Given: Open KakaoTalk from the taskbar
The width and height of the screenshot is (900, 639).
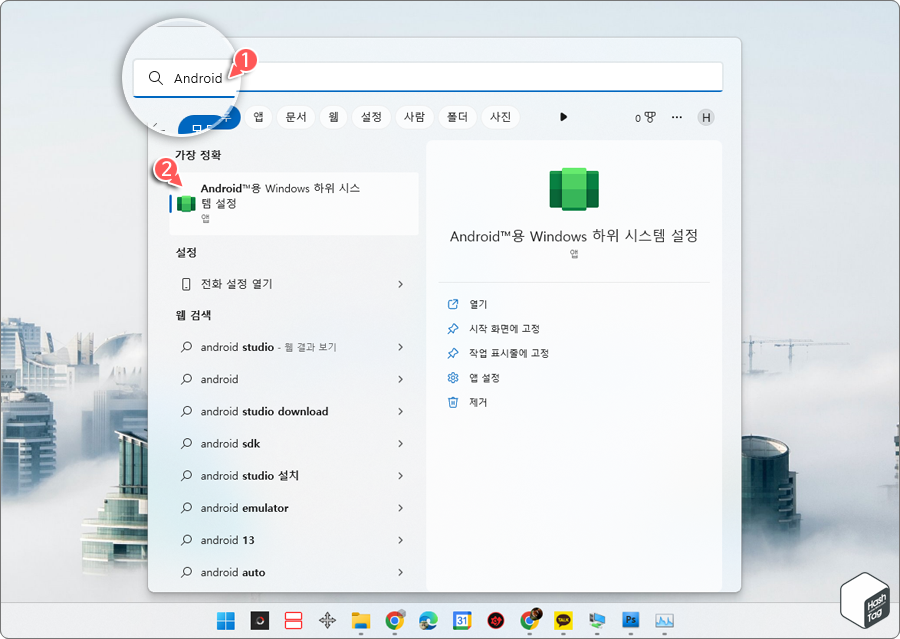Looking at the screenshot, I should click(x=564, y=620).
